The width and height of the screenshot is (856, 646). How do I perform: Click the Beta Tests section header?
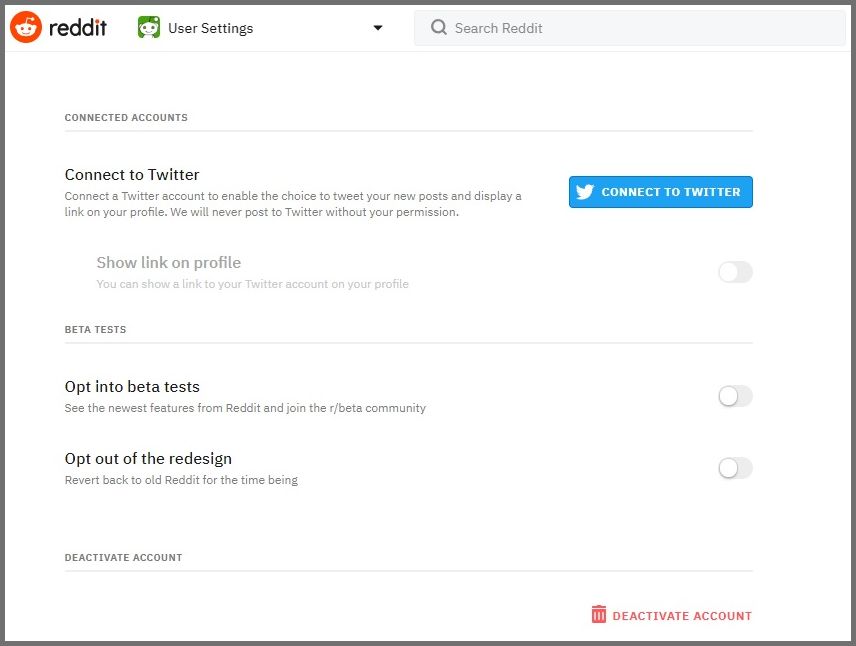[x=95, y=330]
